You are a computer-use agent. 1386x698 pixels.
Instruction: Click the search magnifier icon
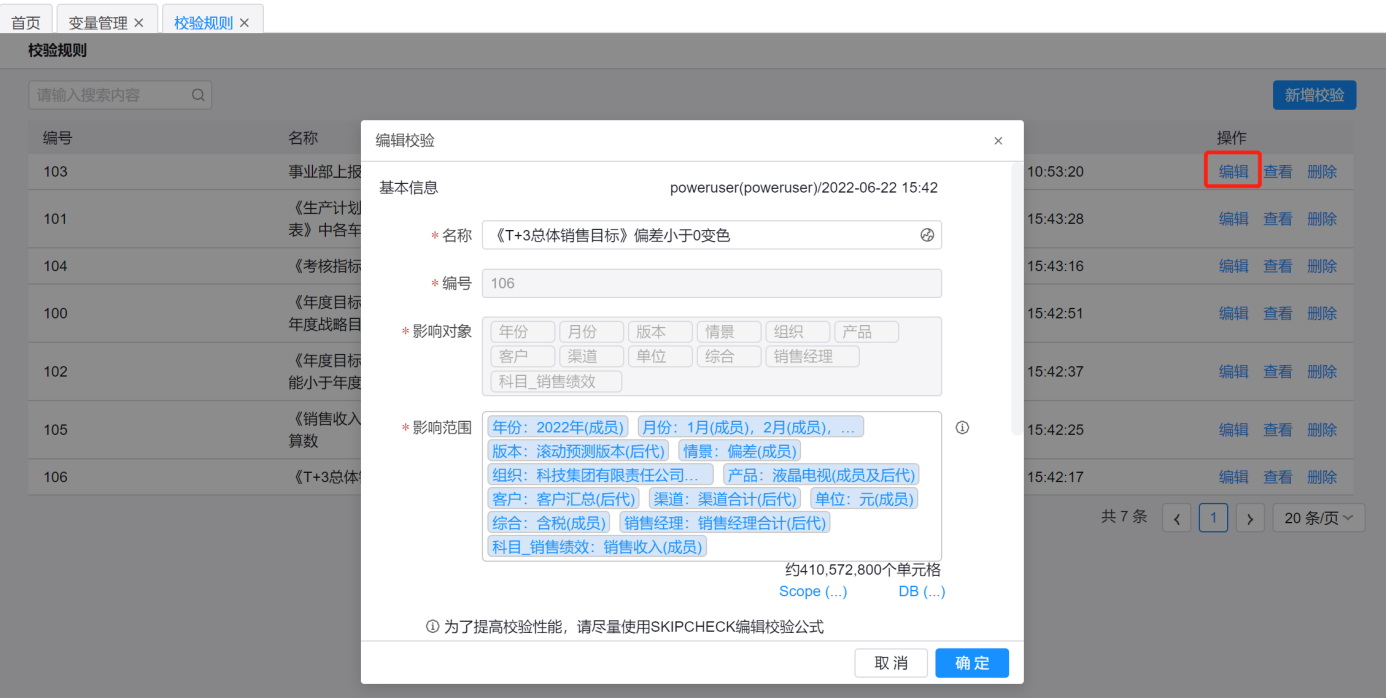point(198,95)
